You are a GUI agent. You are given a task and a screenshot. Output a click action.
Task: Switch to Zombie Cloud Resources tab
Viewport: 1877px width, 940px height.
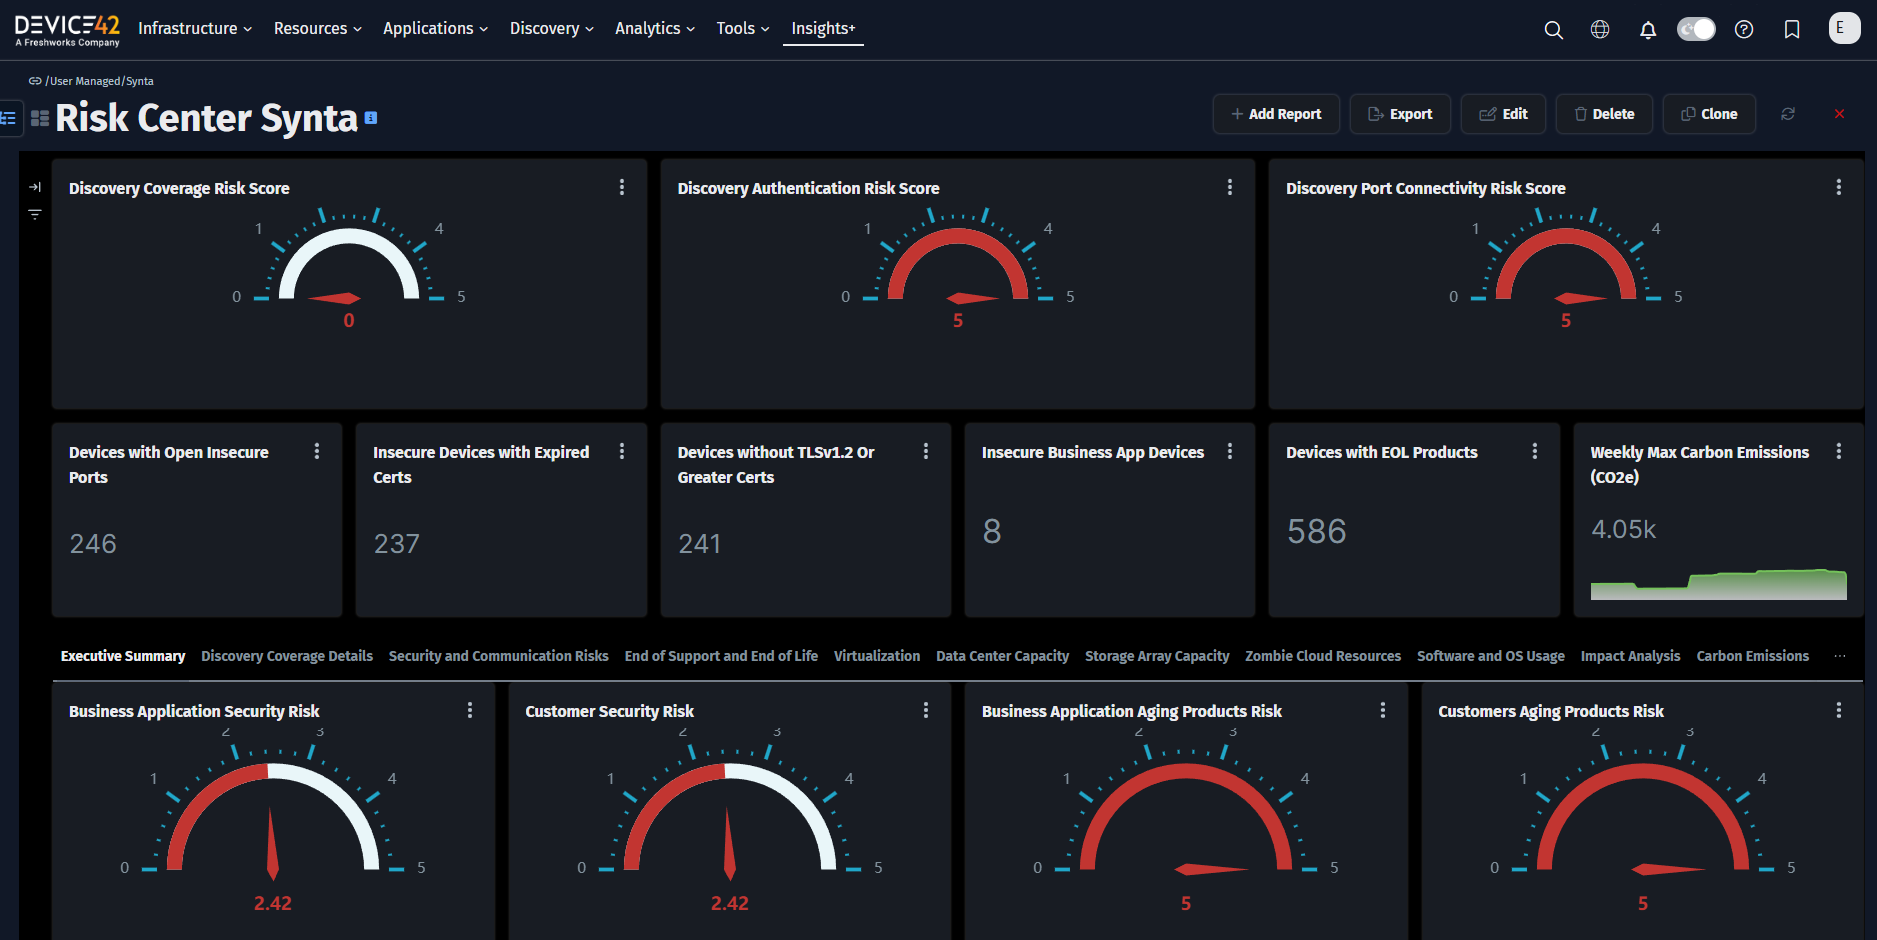pos(1323,656)
